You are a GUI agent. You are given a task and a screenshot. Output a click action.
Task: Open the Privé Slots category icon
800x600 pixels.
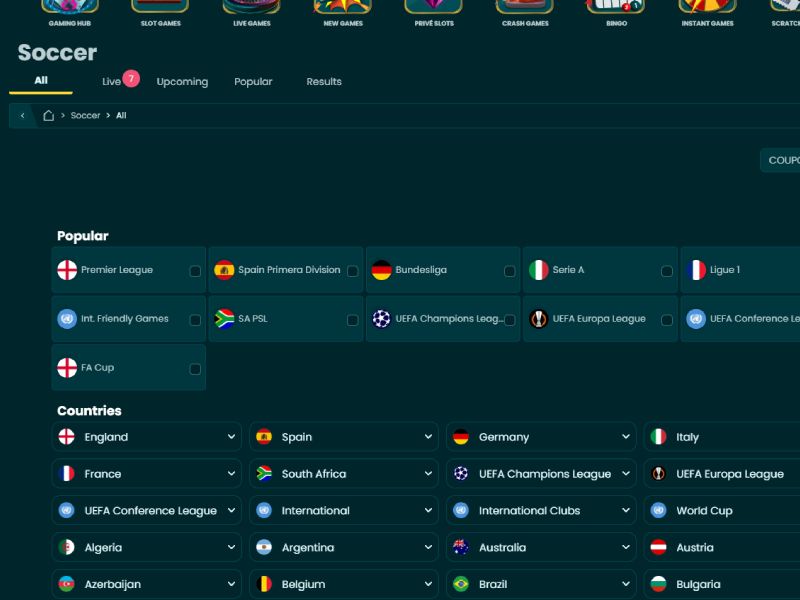[434, 7]
